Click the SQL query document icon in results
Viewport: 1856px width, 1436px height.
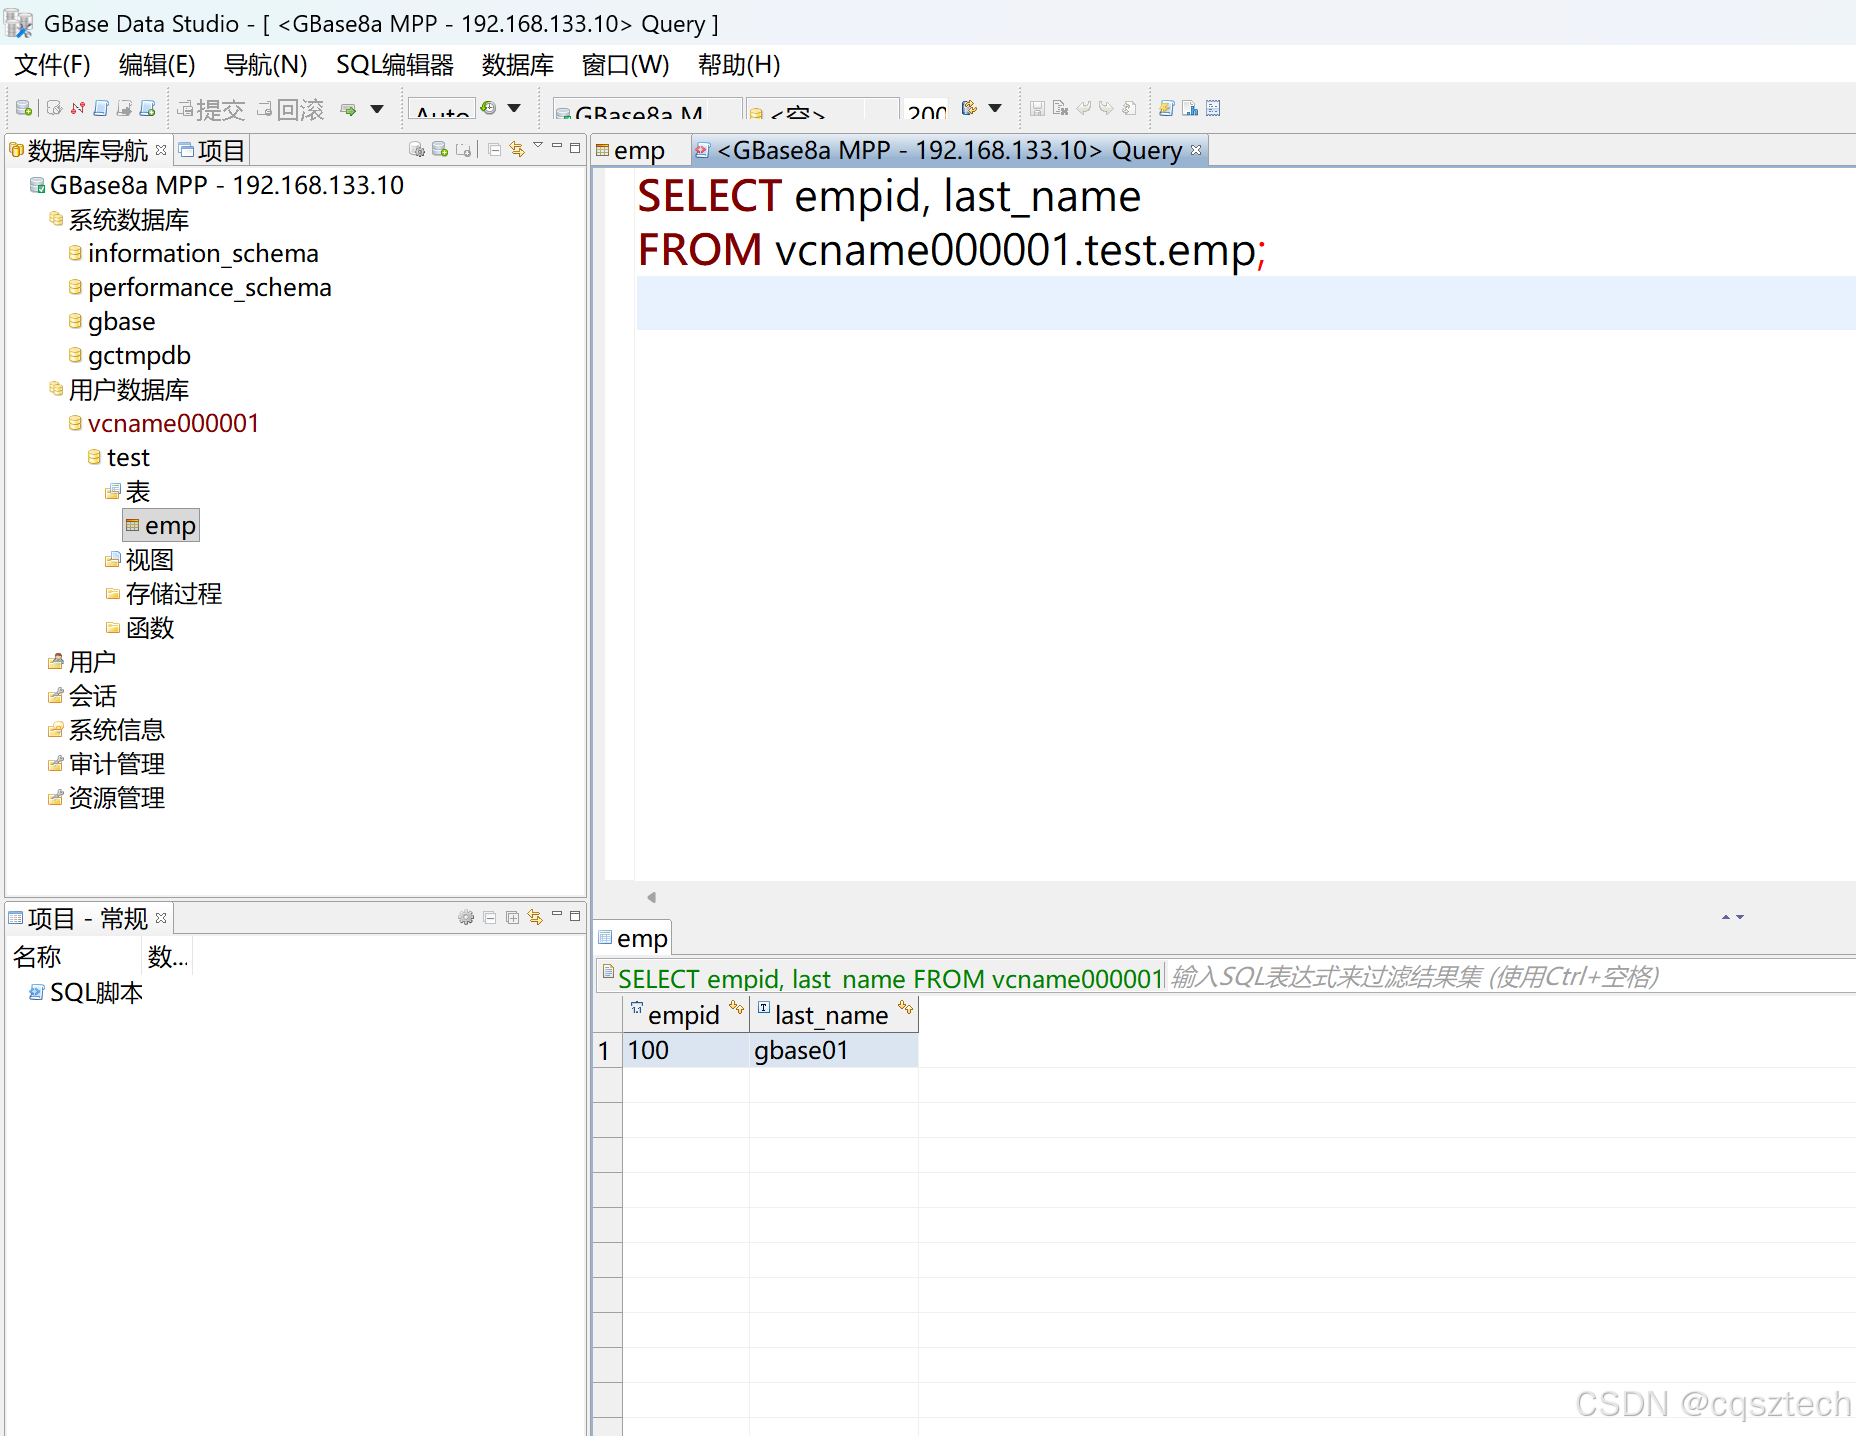coord(607,972)
